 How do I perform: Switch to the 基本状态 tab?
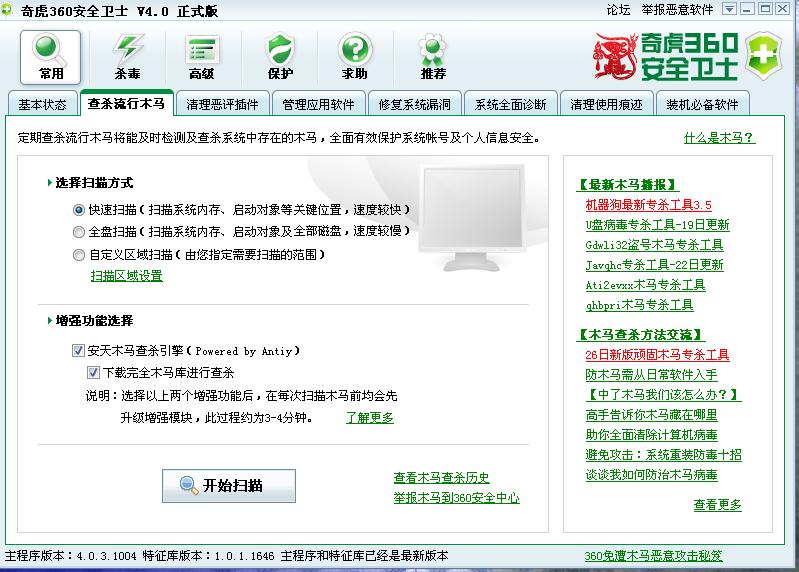[43, 104]
